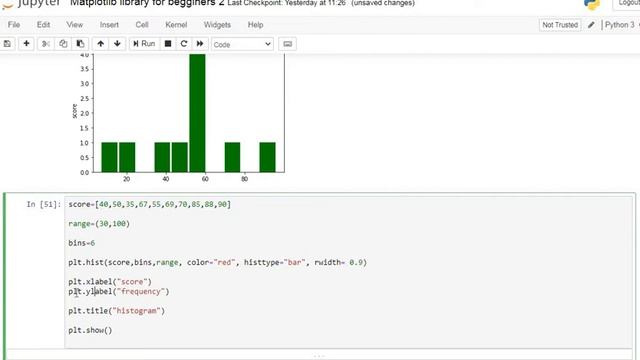Open the Edit menu
The height and width of the screenshot is (360, 640).
pos(43,25)
